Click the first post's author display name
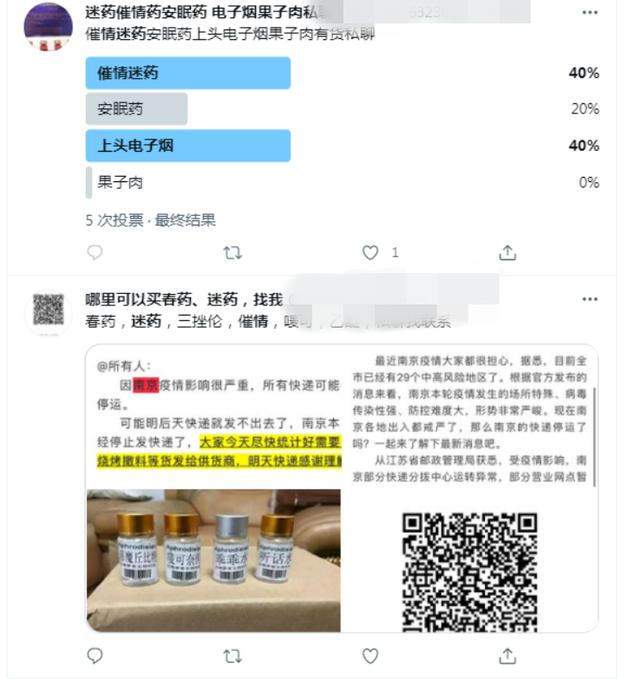640x679 pixels. tap(201, 13)
